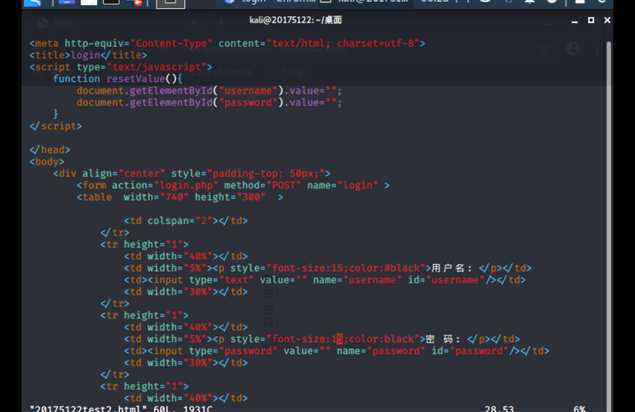Image resolution: width=635 pixels, height=412 pixels.
Task: Click the table height value "300"
Action: coord(251,197)
